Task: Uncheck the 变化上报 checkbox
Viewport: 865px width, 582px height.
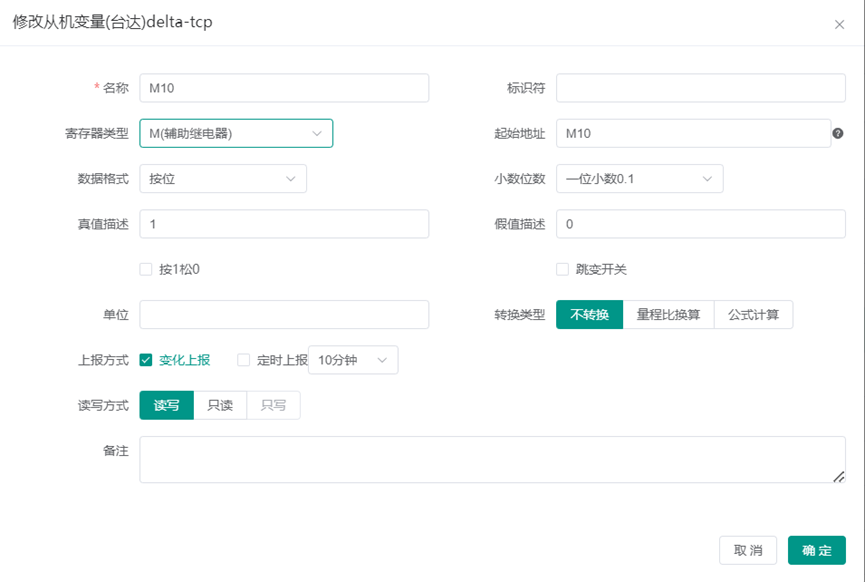Action: (x=146, y=360)
